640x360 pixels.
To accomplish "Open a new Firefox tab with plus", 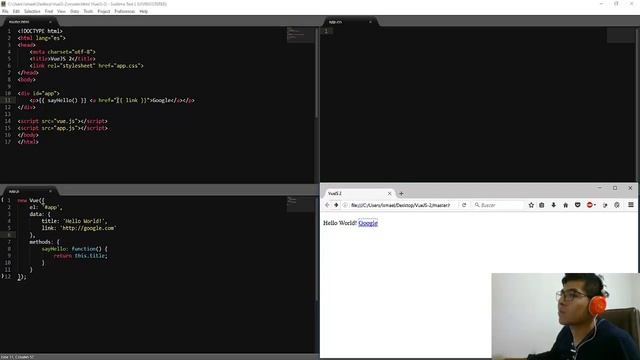I will coord(401,193).
